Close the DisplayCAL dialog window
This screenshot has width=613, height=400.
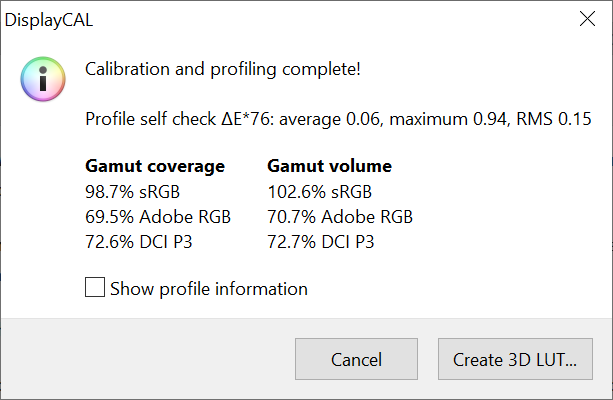(585, 18)
